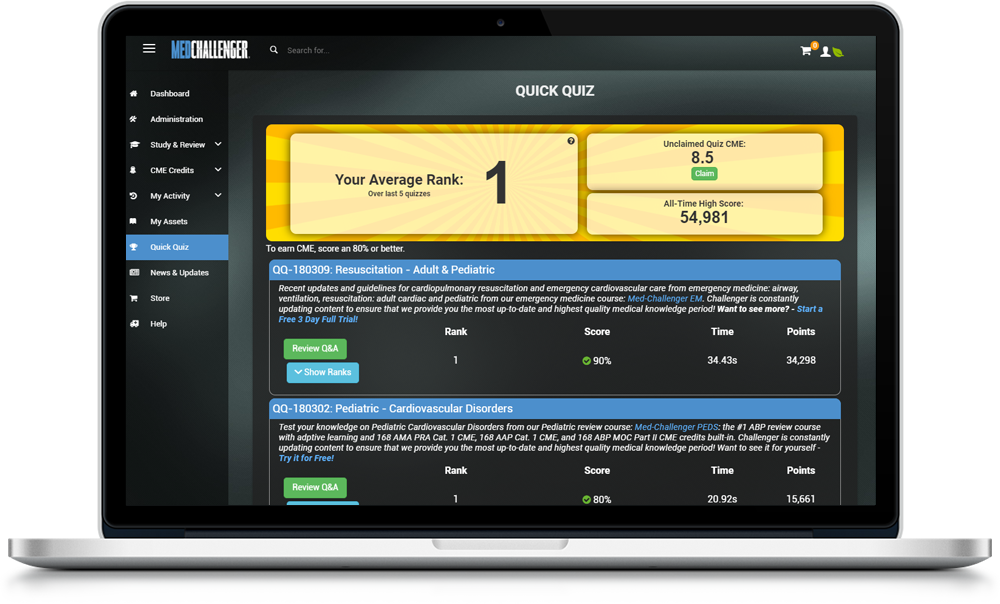
Task: Click the Quick Quiz trophy icon
Action: (x=134, y=247)
